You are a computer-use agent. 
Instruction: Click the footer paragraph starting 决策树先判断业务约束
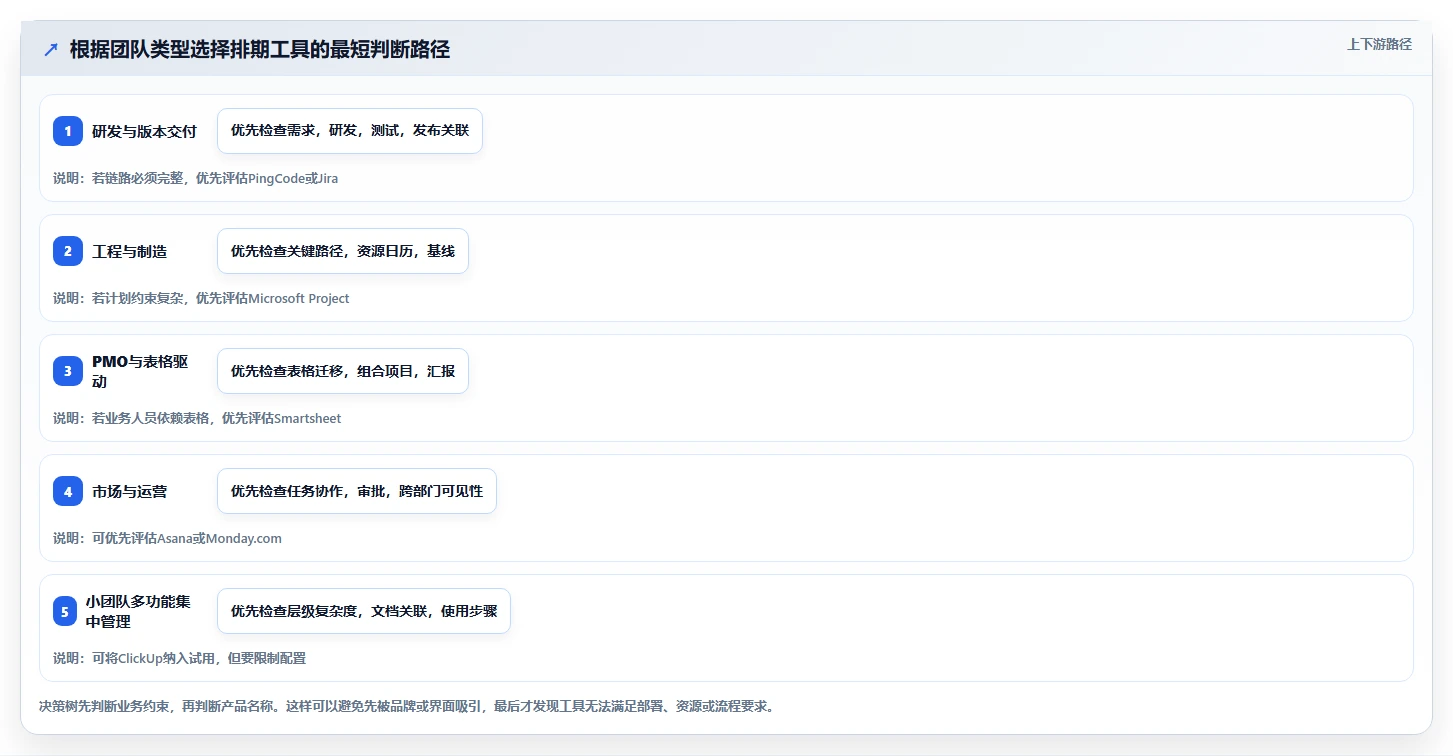click(x=406, y=706)
